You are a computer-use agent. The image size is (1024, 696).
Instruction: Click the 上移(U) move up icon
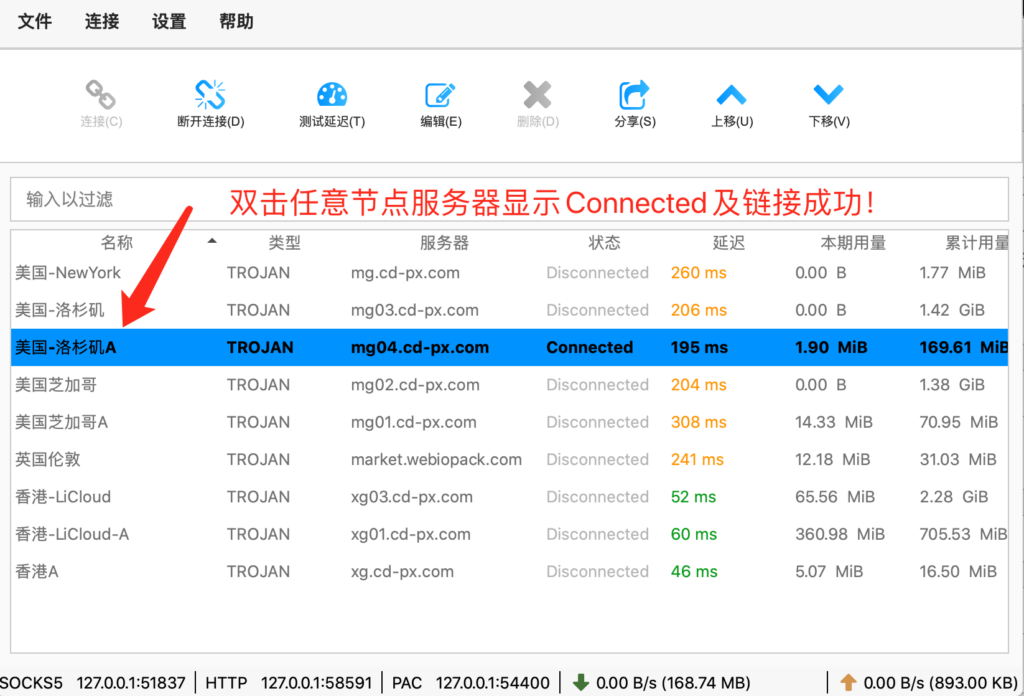pos(731,100)
